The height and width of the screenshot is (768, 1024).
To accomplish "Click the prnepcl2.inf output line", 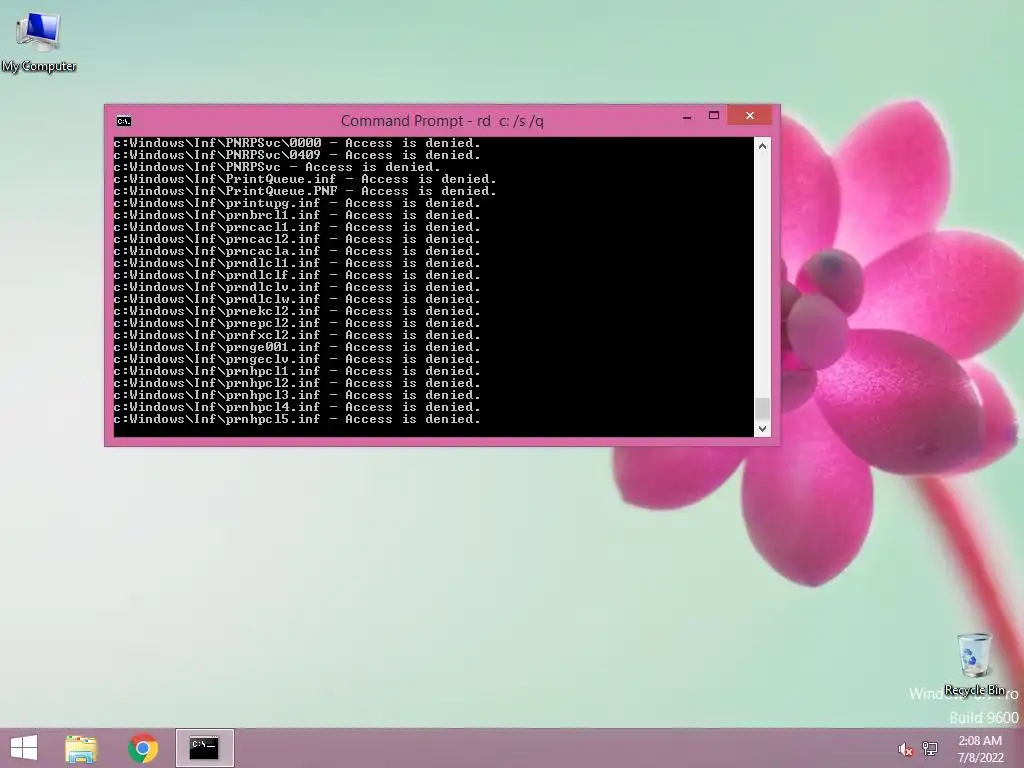I will [x=297, y=323].
